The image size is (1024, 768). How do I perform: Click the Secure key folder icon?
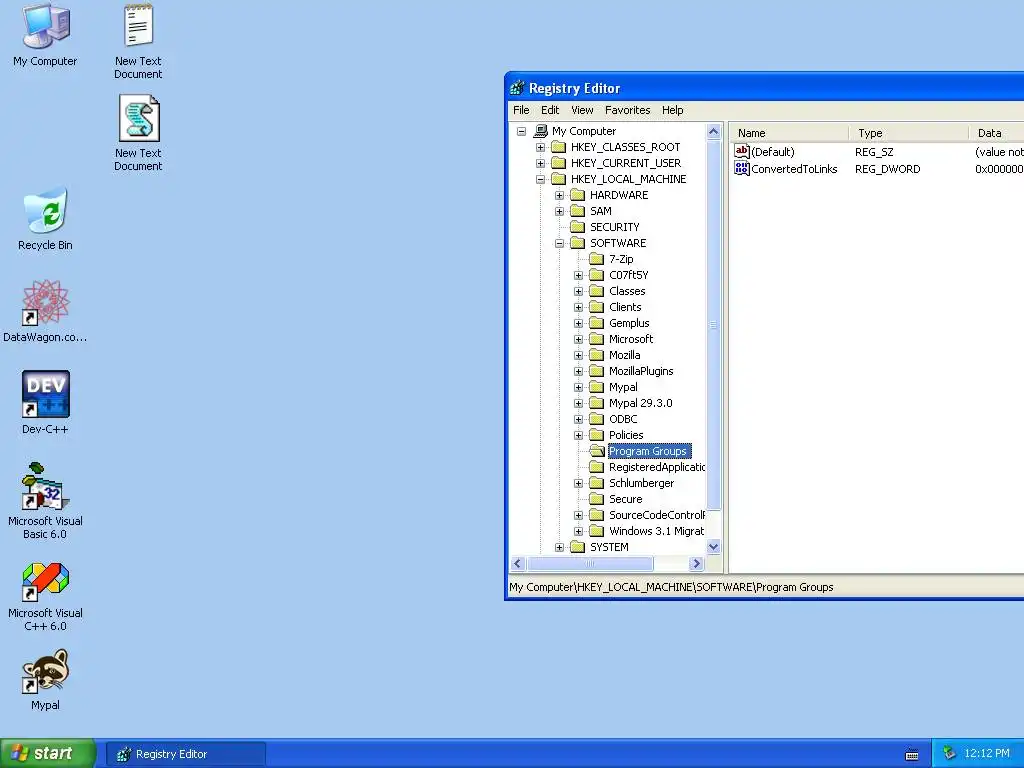(x=596, y=499)
